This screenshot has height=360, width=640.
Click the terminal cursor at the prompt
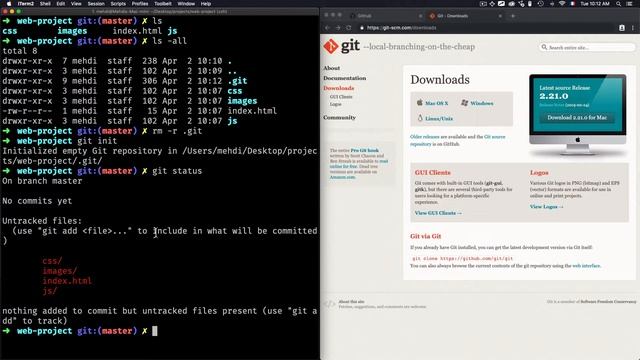pyautogui.click(x=155, y=331)
